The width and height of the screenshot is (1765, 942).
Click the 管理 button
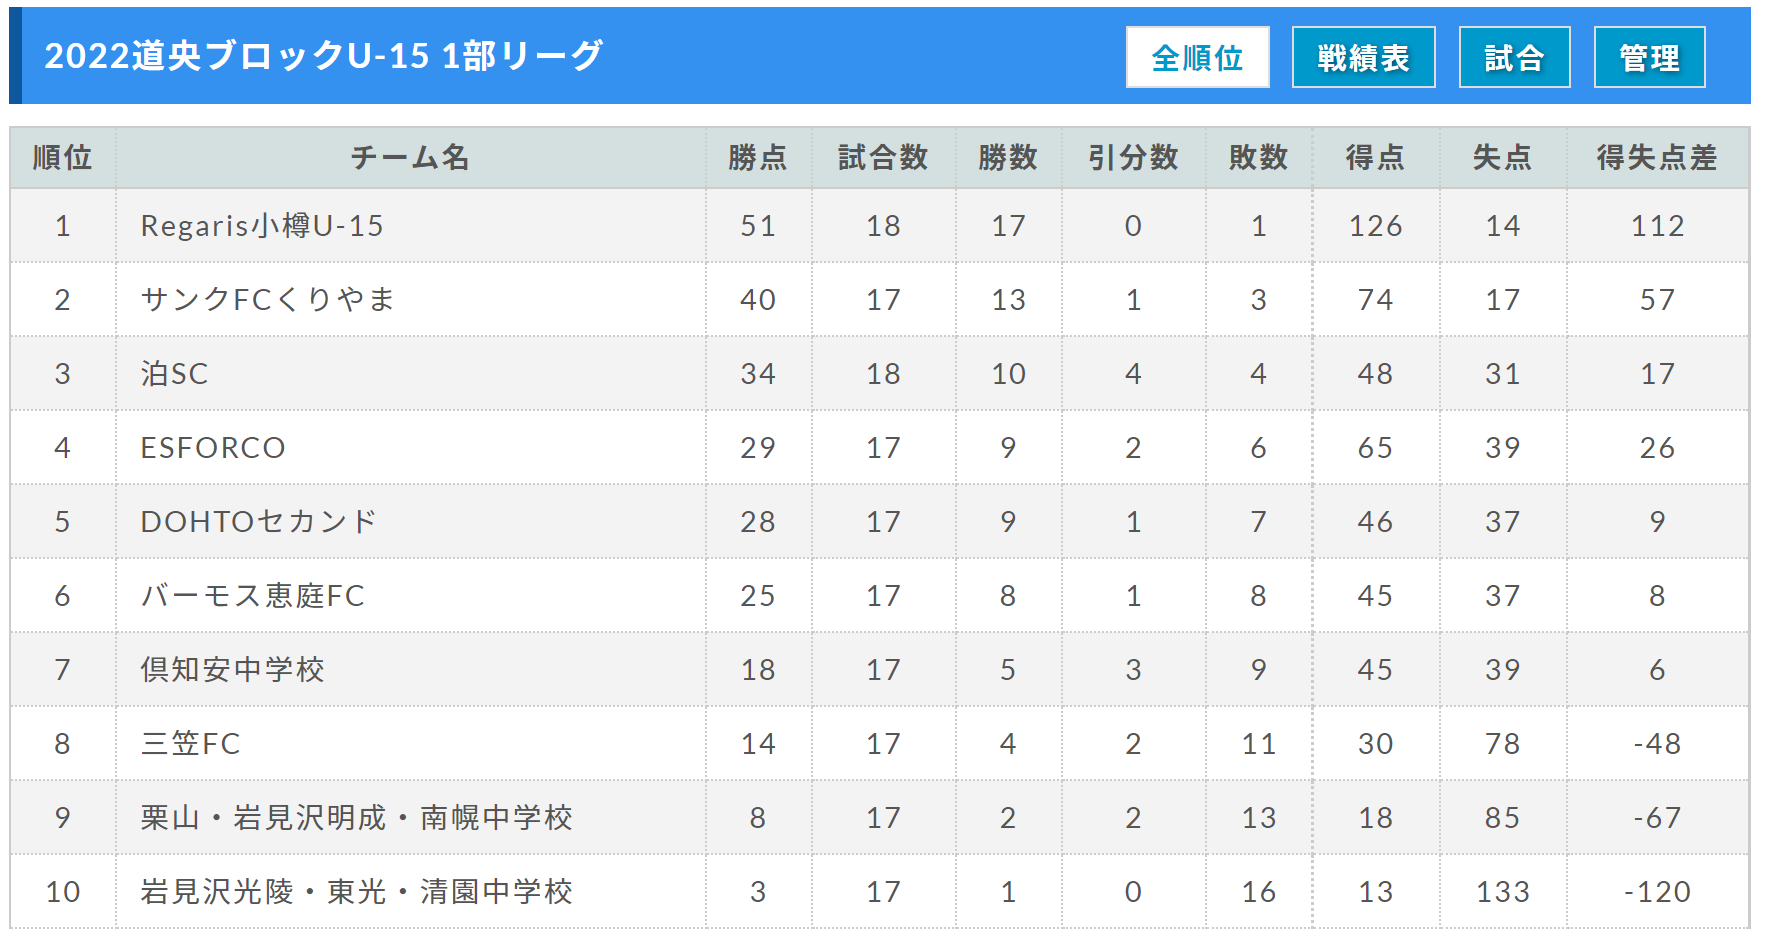[1649, 57]
